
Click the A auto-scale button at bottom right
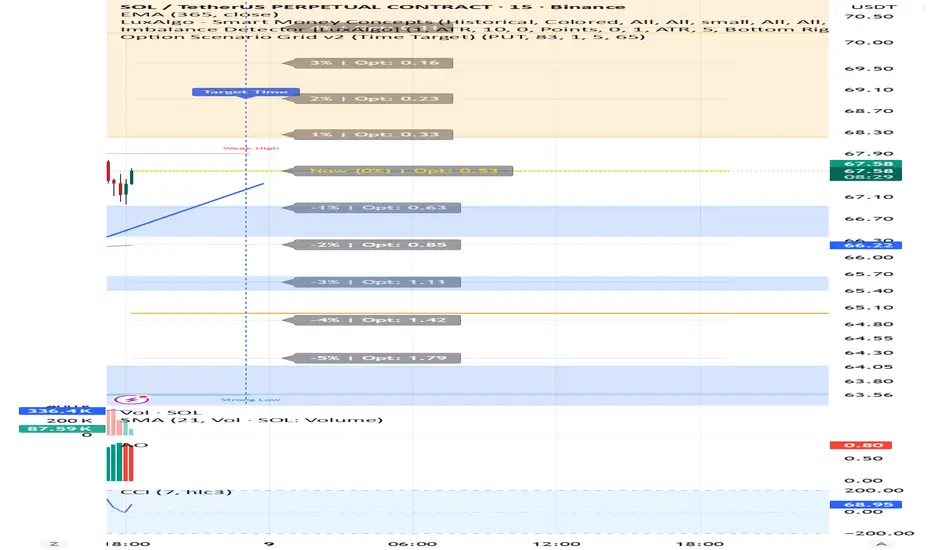coord(881,543)
